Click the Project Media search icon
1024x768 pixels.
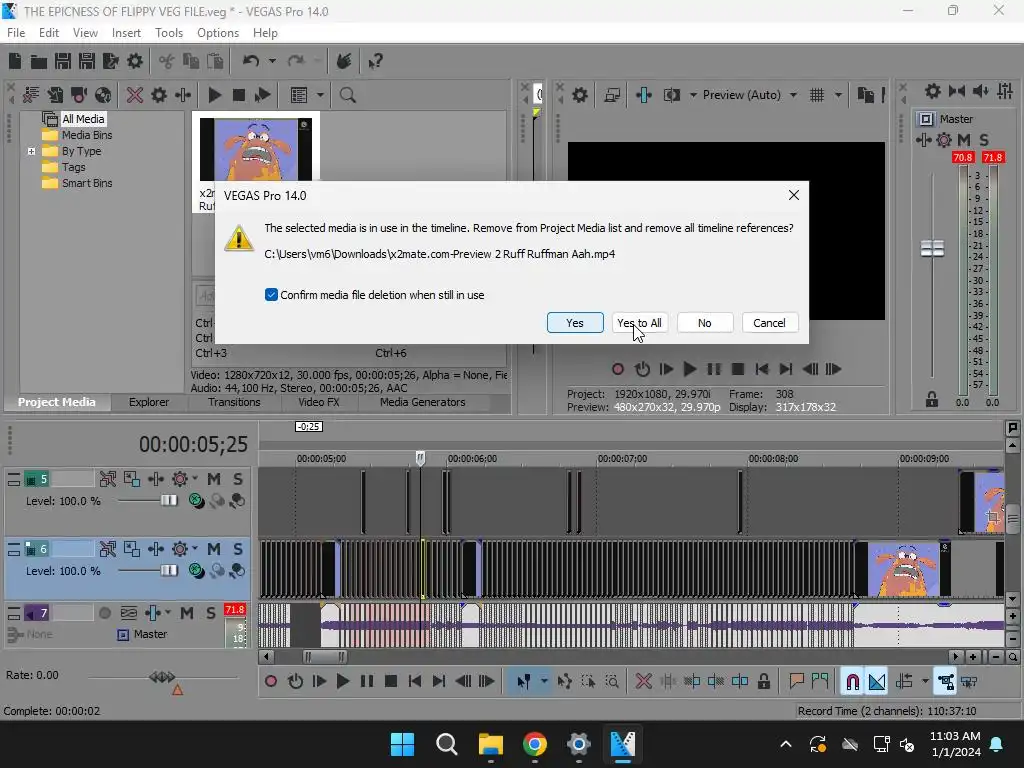click(x=347, y=95)
